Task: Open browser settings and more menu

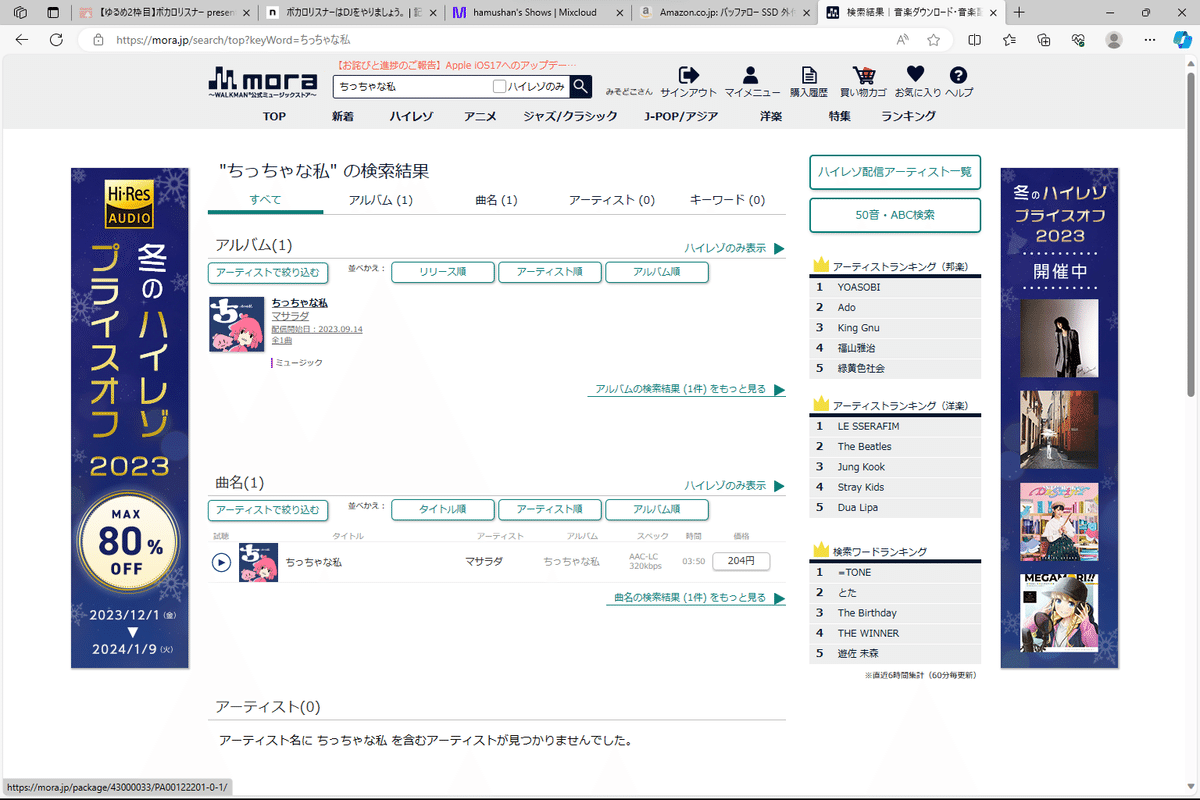Action: (1148, 40)
